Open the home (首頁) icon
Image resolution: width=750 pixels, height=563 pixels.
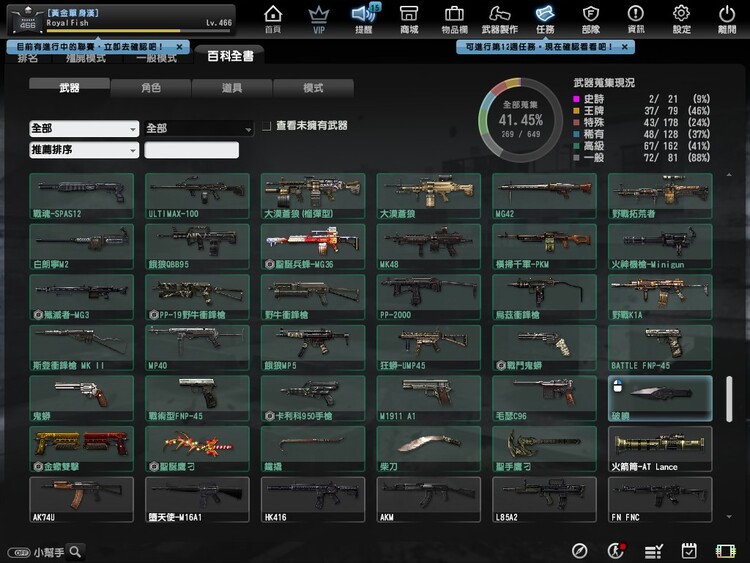coord(273,19)
